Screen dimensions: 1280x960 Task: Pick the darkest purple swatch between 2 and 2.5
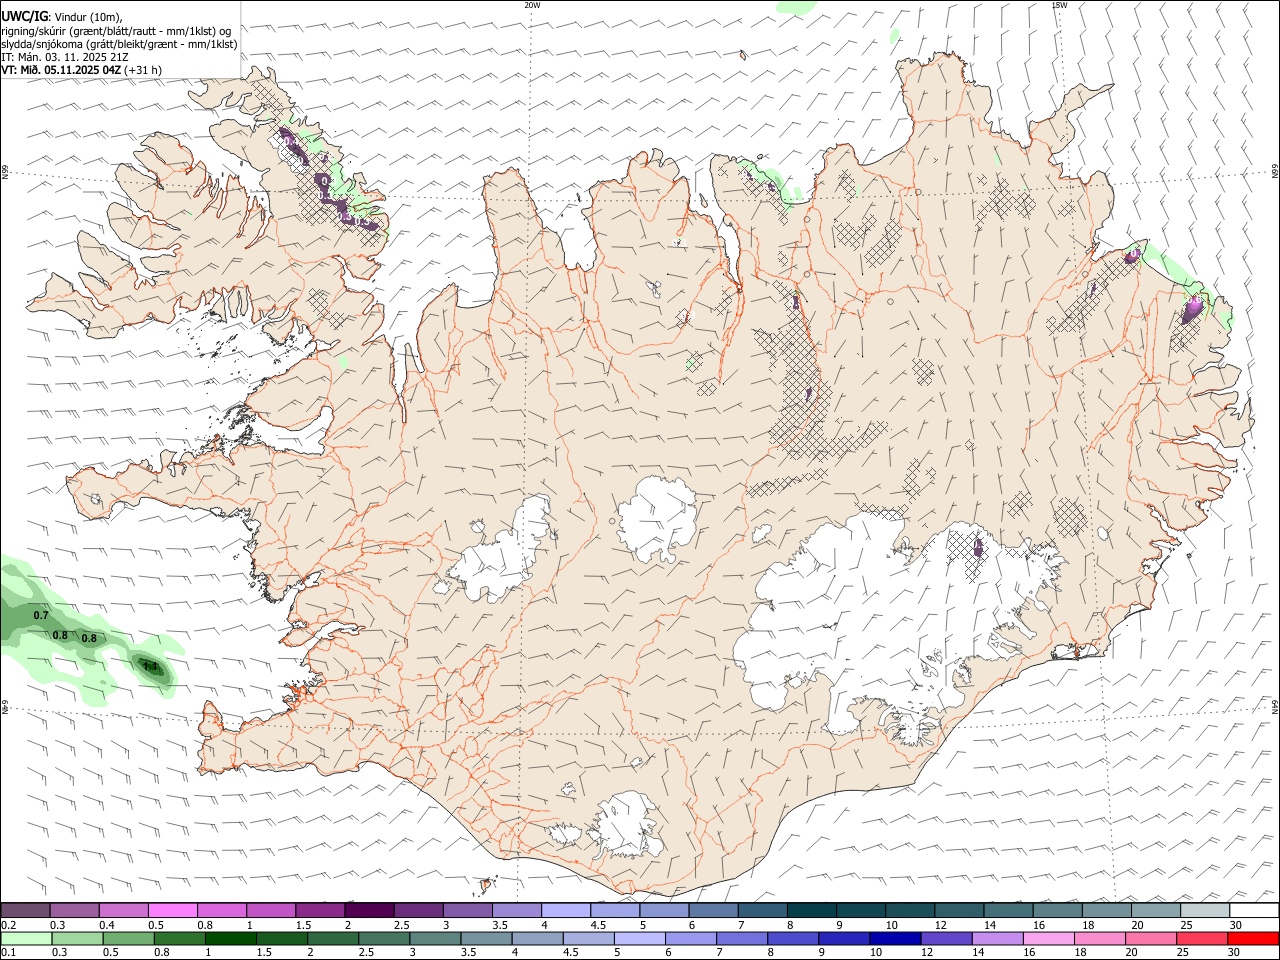point(369,910)
